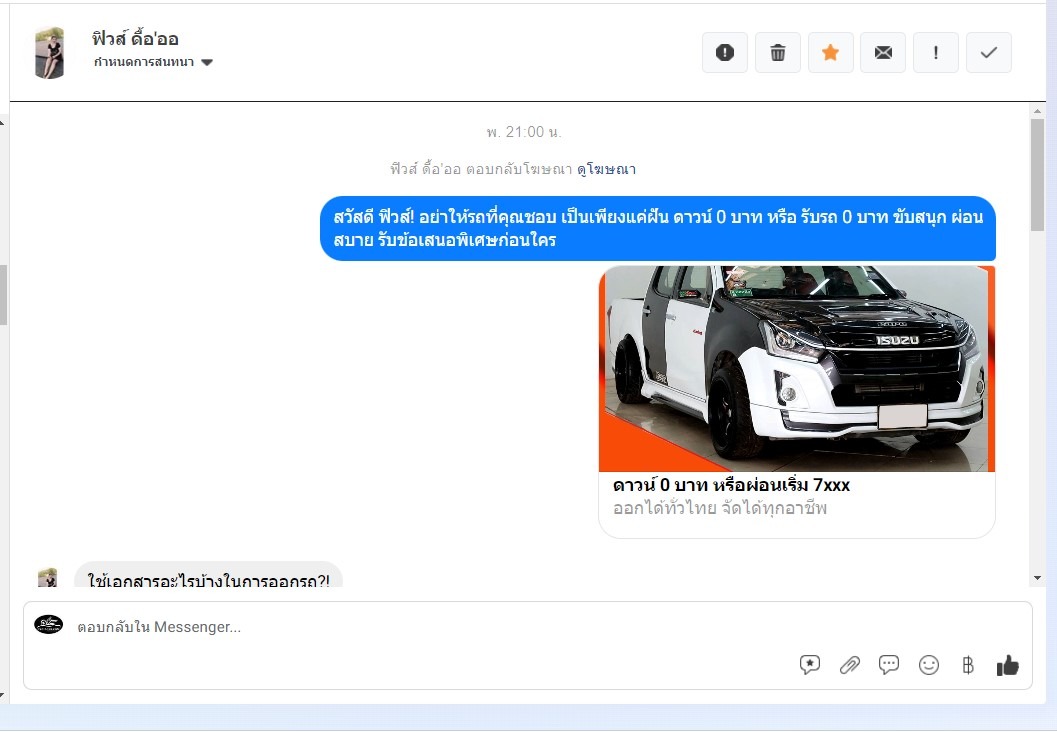This screenshot has height=732, width=1057.
Task: Open ฟิวส์ ดื้อ'ออ profile picture in header
Action: point(49,53)
